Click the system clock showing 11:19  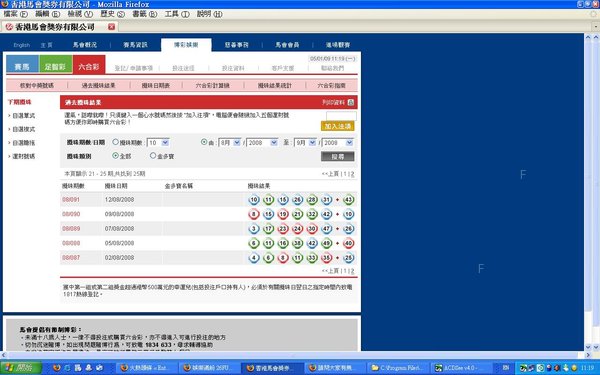(587, 368)
